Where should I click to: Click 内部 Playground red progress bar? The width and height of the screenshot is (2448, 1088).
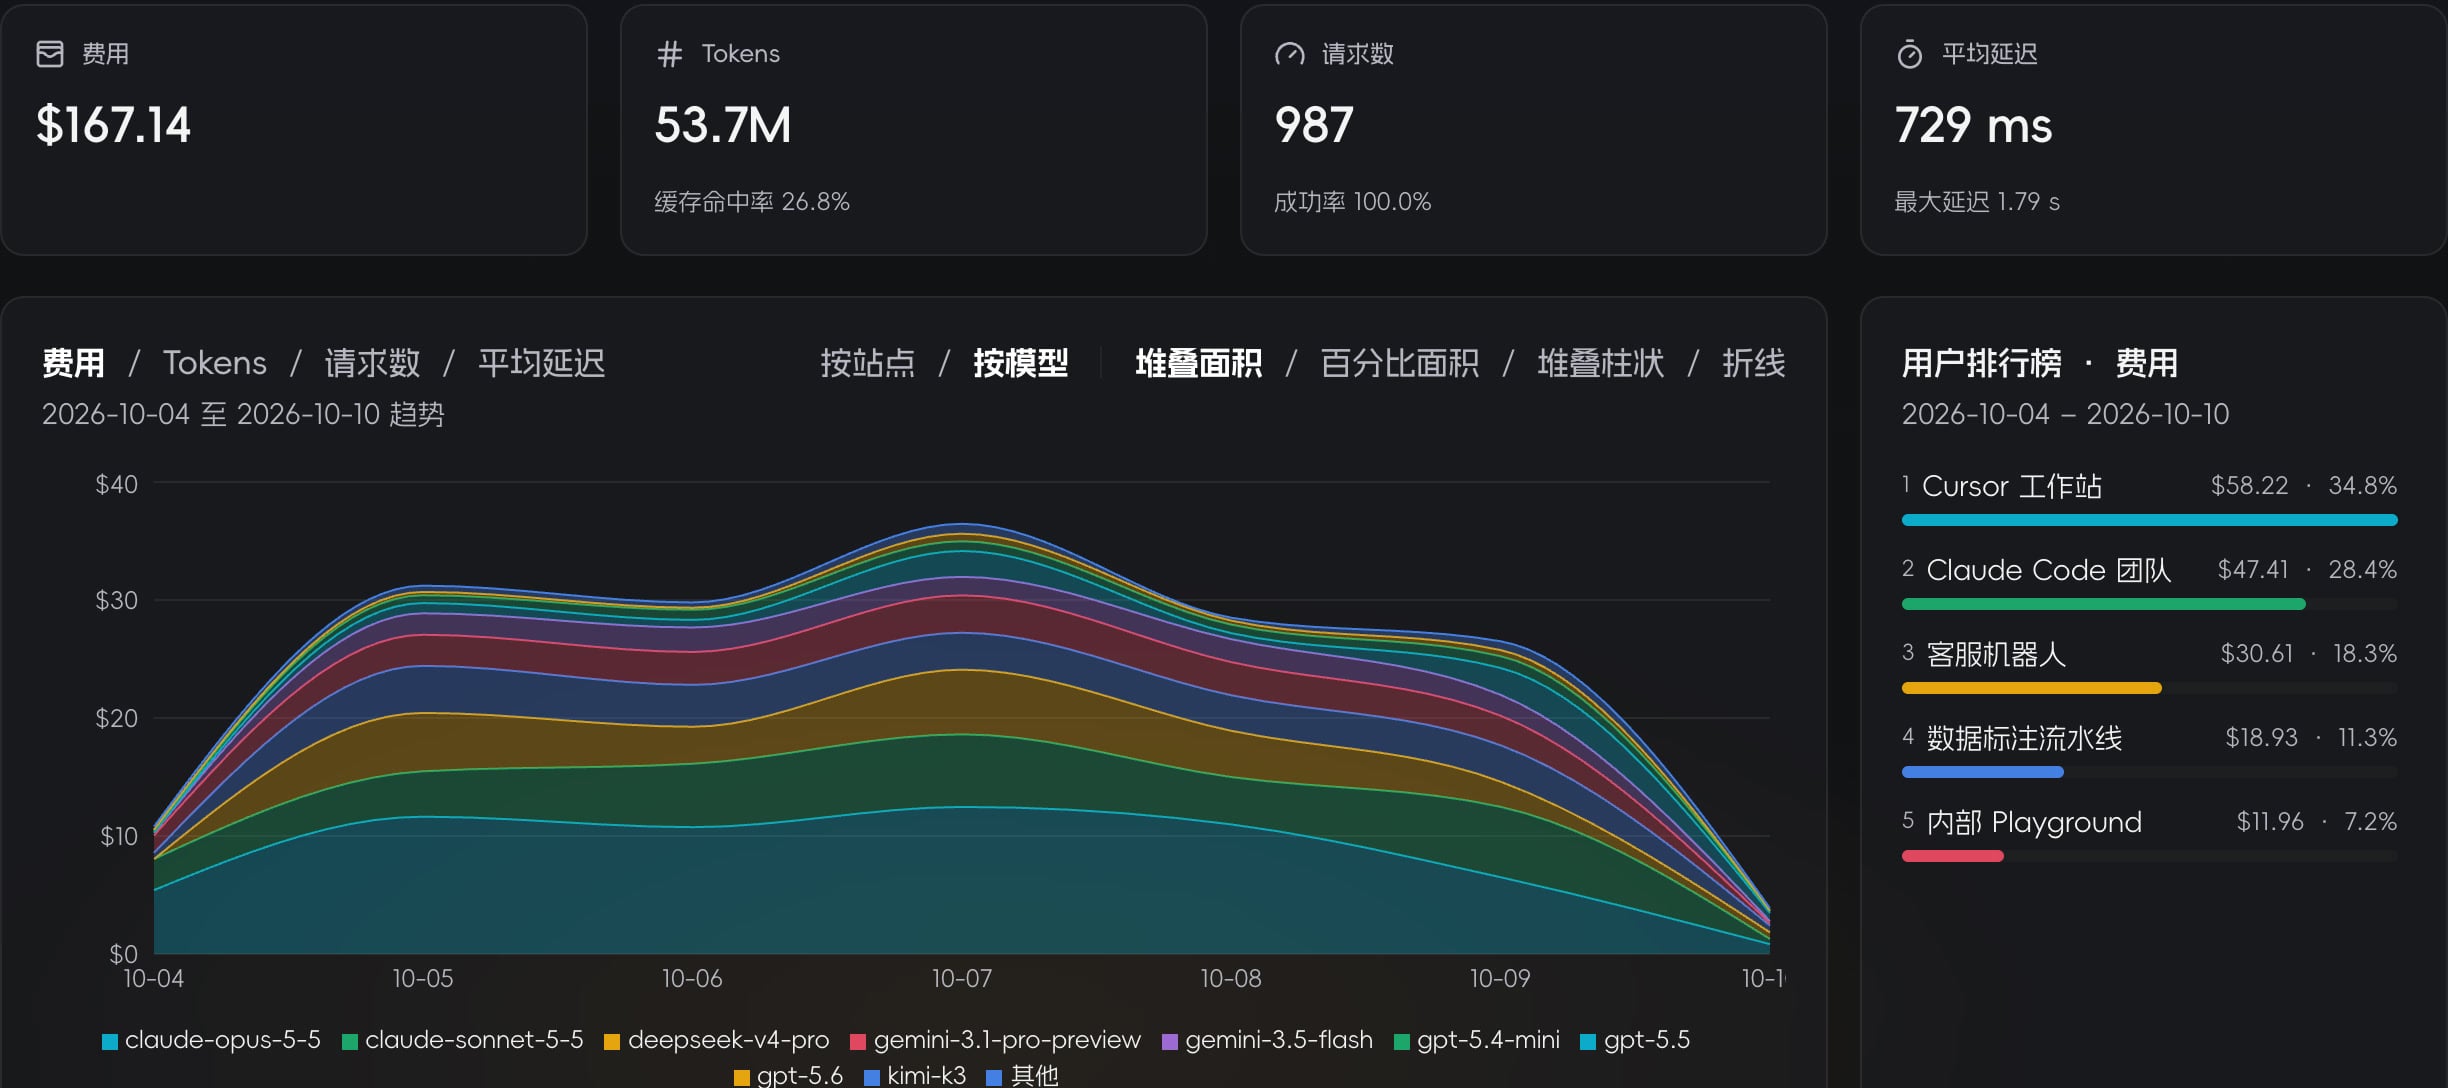1952,856
